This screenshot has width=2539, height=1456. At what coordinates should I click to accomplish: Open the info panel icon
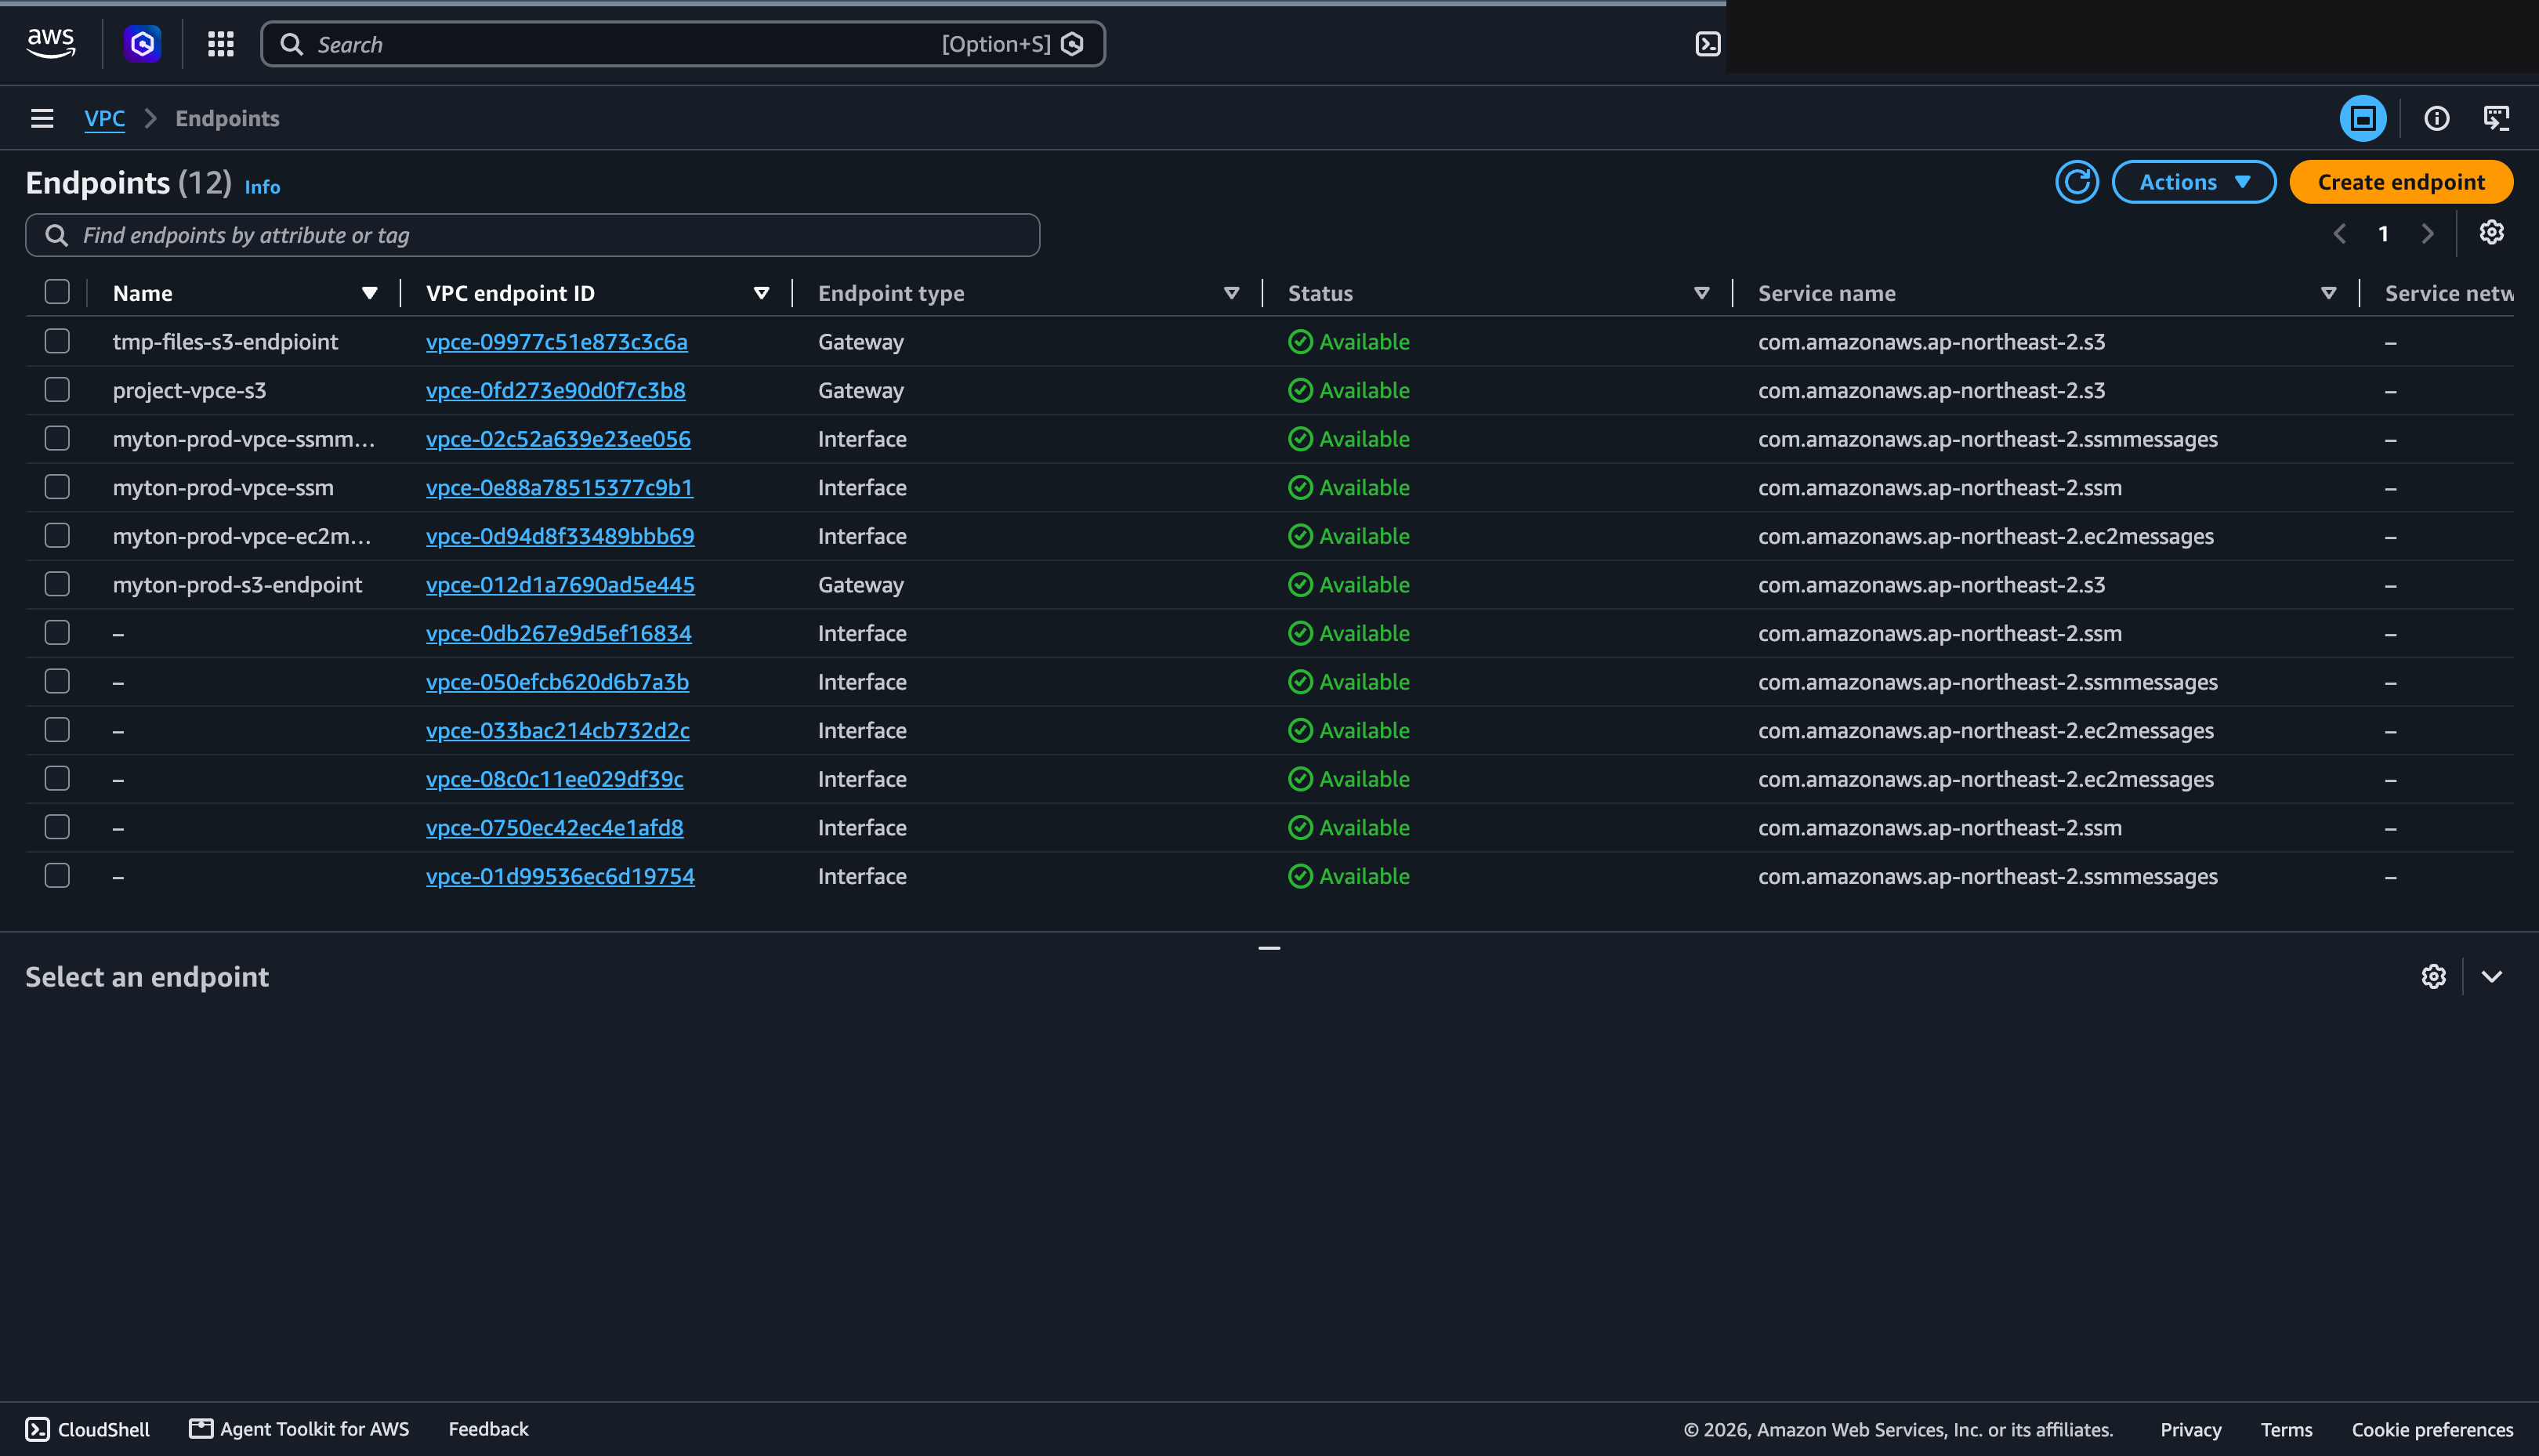[2436, 119]
